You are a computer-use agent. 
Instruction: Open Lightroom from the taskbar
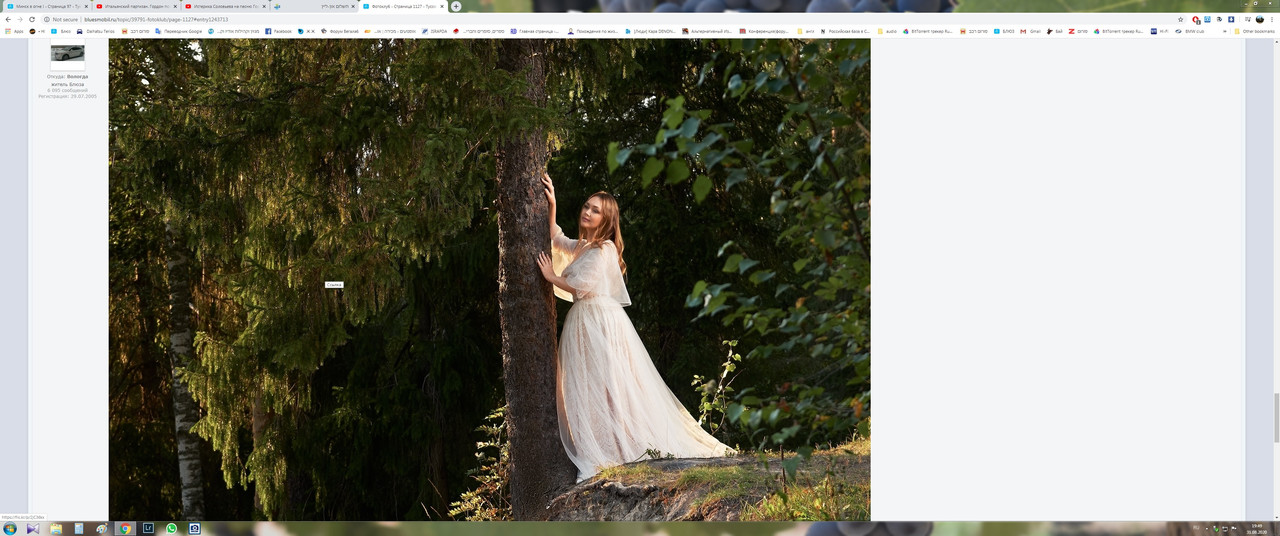click(148, 528)
